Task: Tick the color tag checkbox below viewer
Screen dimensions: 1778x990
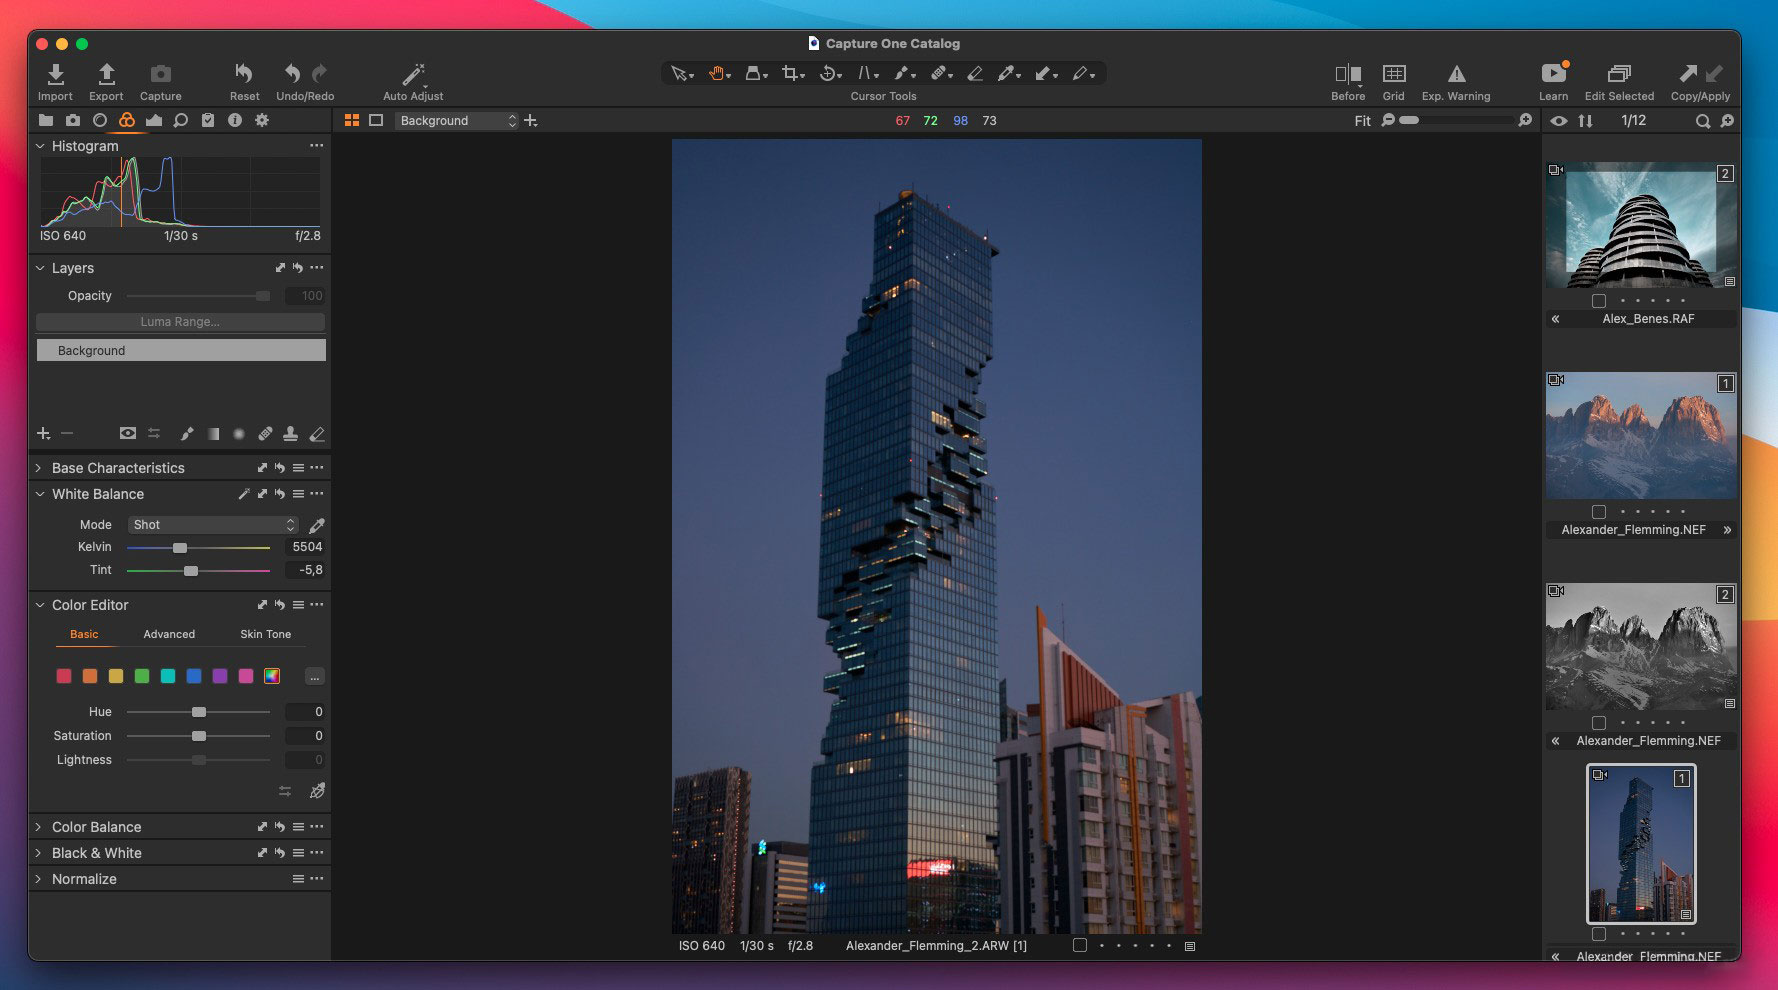Action: click(1080, 945)
